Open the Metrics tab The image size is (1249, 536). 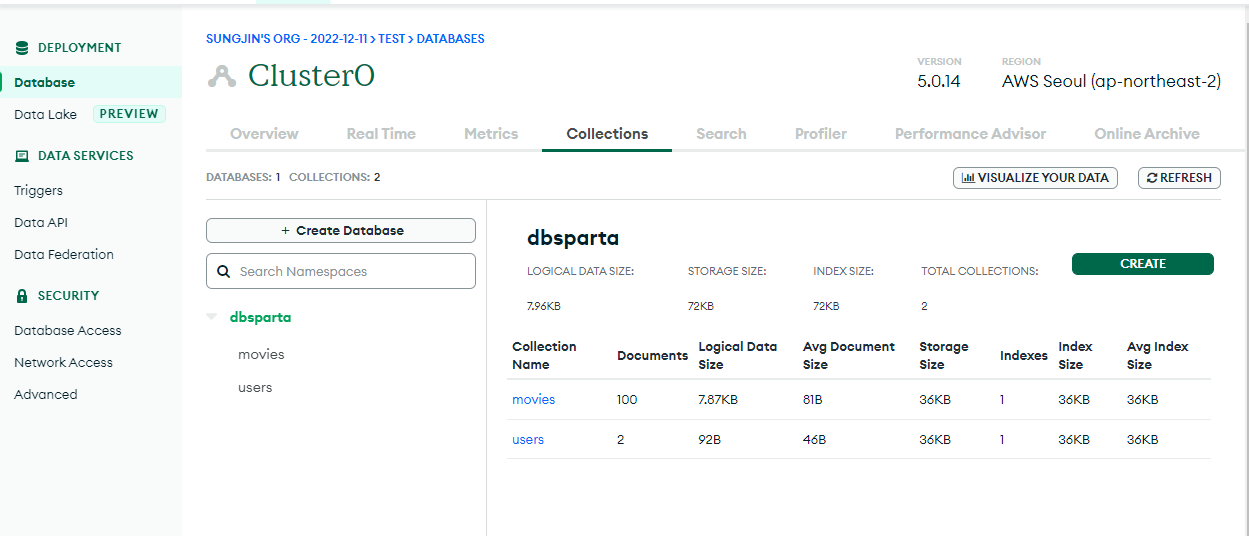point(491,134)
